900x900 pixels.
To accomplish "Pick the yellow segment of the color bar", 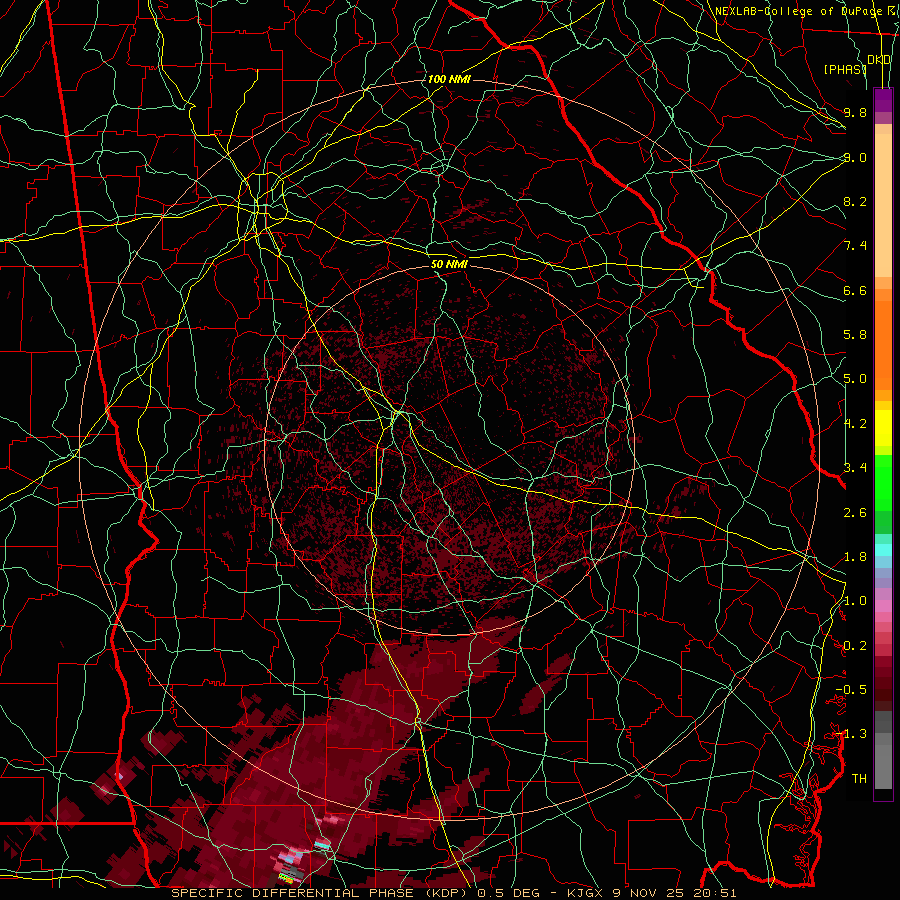I will [883, 428].
